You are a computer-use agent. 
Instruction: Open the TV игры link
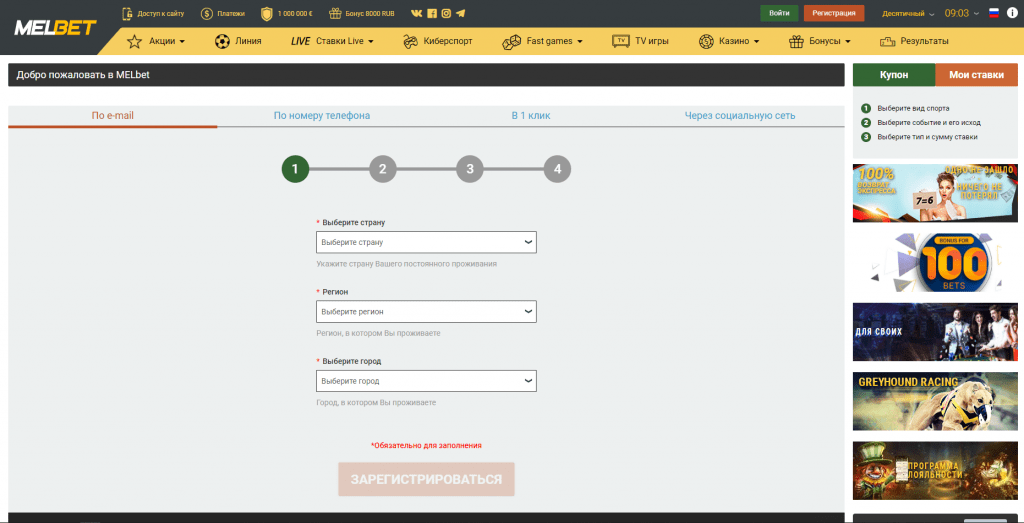652,41
